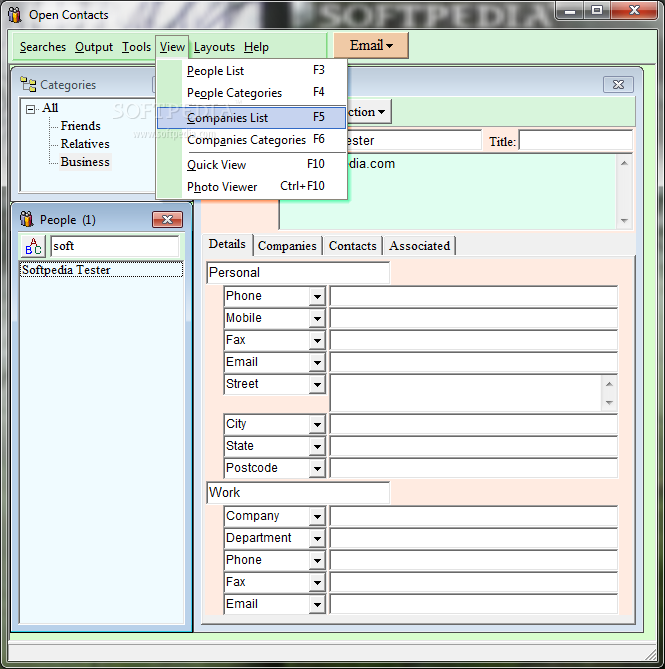Switch to the Associated tab
The width and height of the screenshot is (665, 669).
point(419,246)
